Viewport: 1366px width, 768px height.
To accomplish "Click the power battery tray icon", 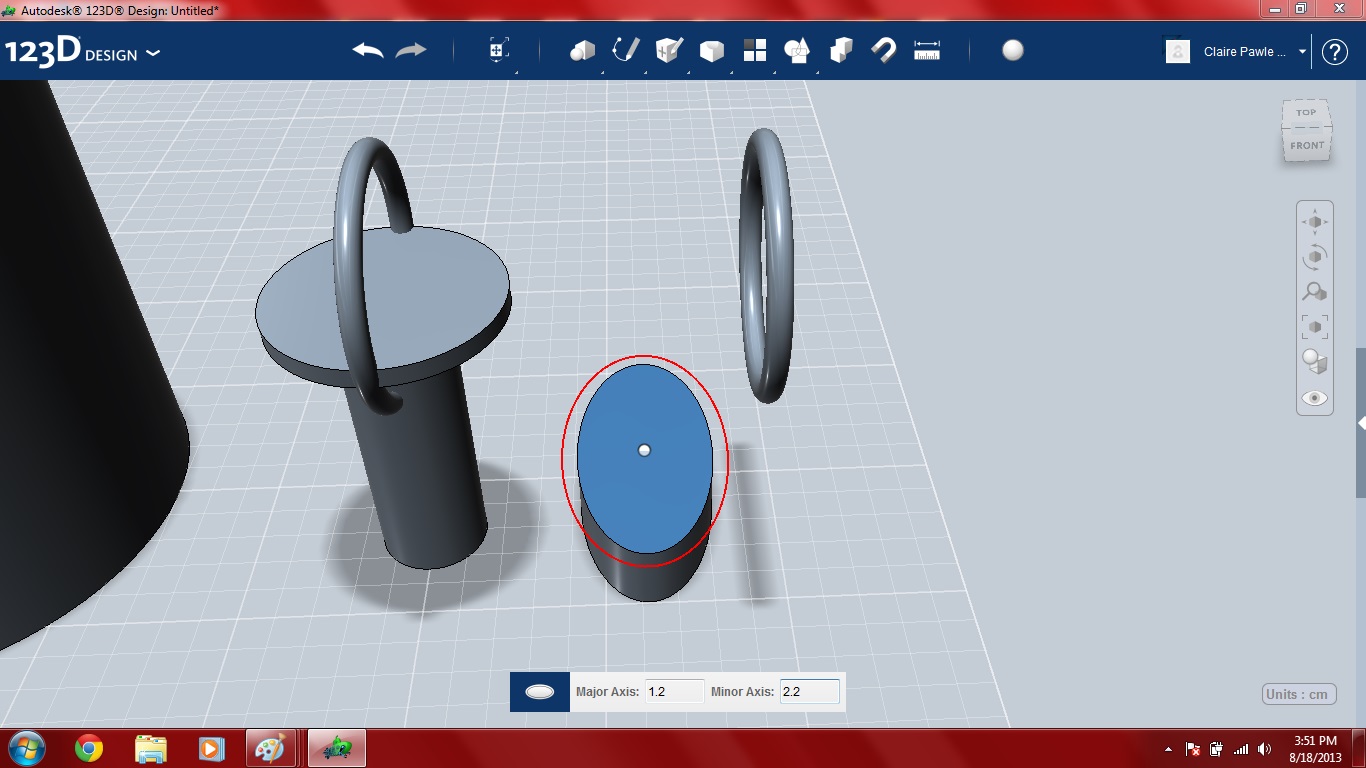I will [x=1216, y=749].
